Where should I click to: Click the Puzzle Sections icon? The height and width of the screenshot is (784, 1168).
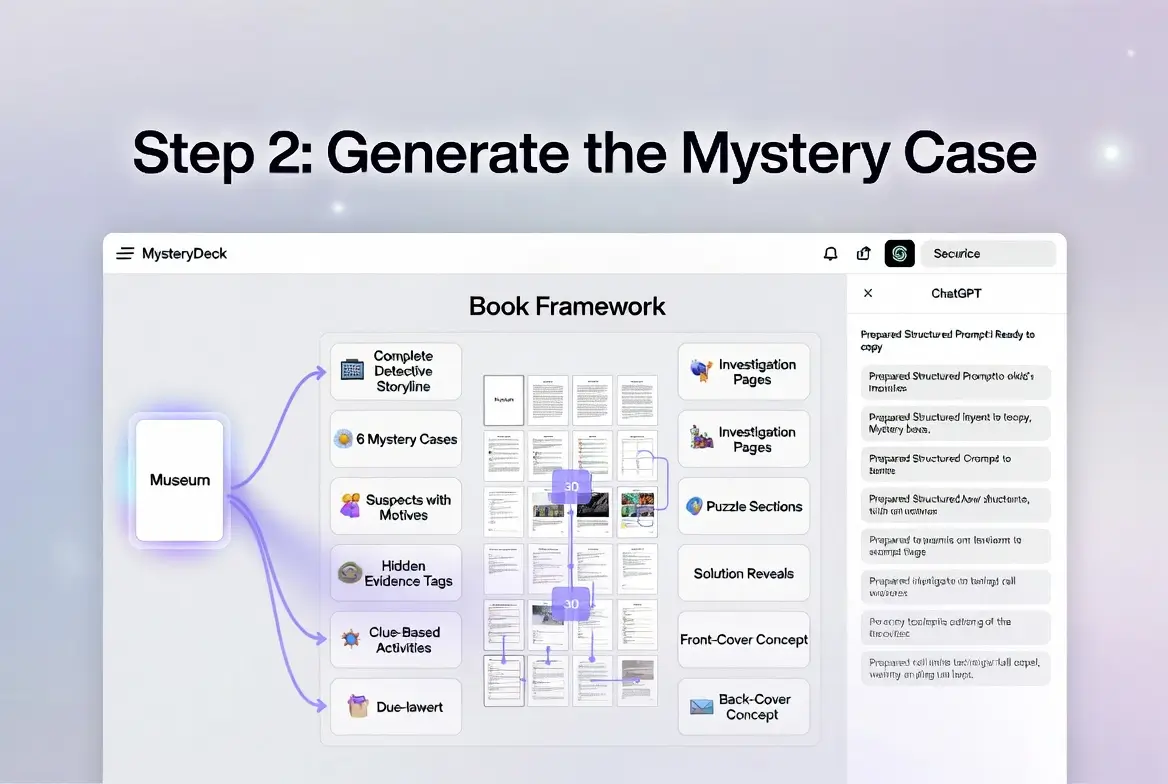pos(694,506)
